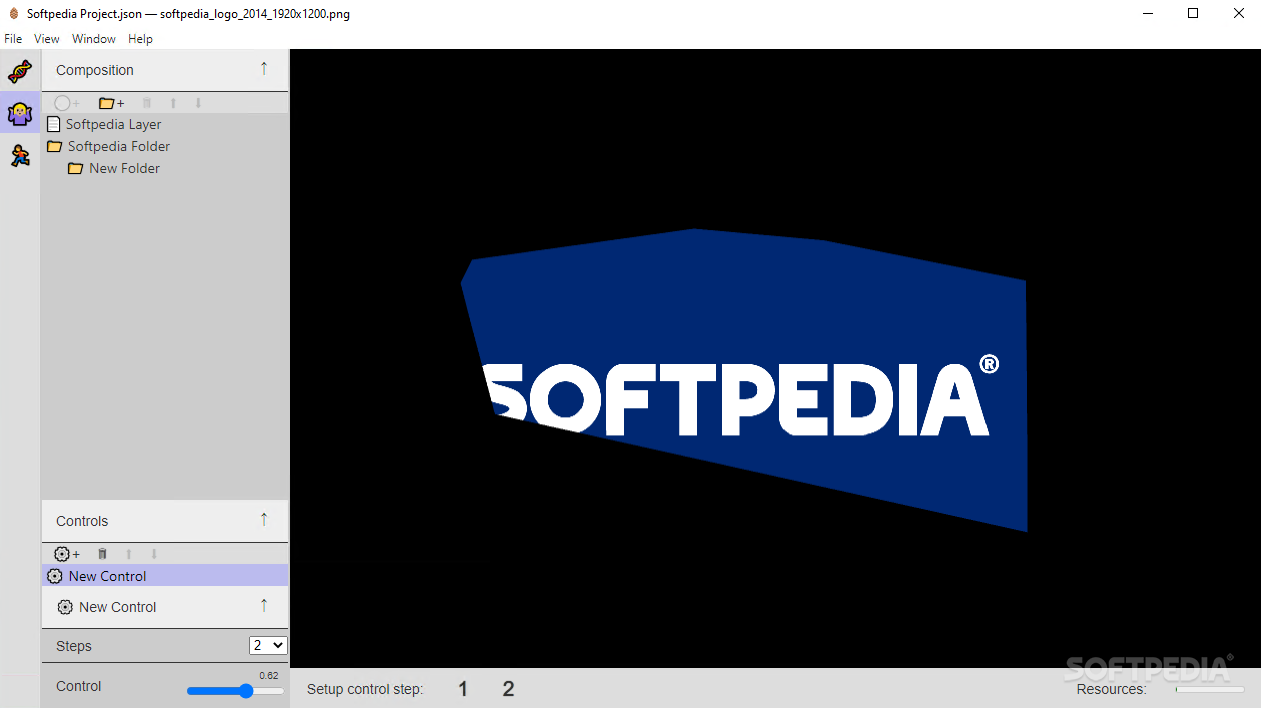This screenshot has height=708, width=1261.
Task: Click the New Folder folder icon
Action: coord(75,168)
